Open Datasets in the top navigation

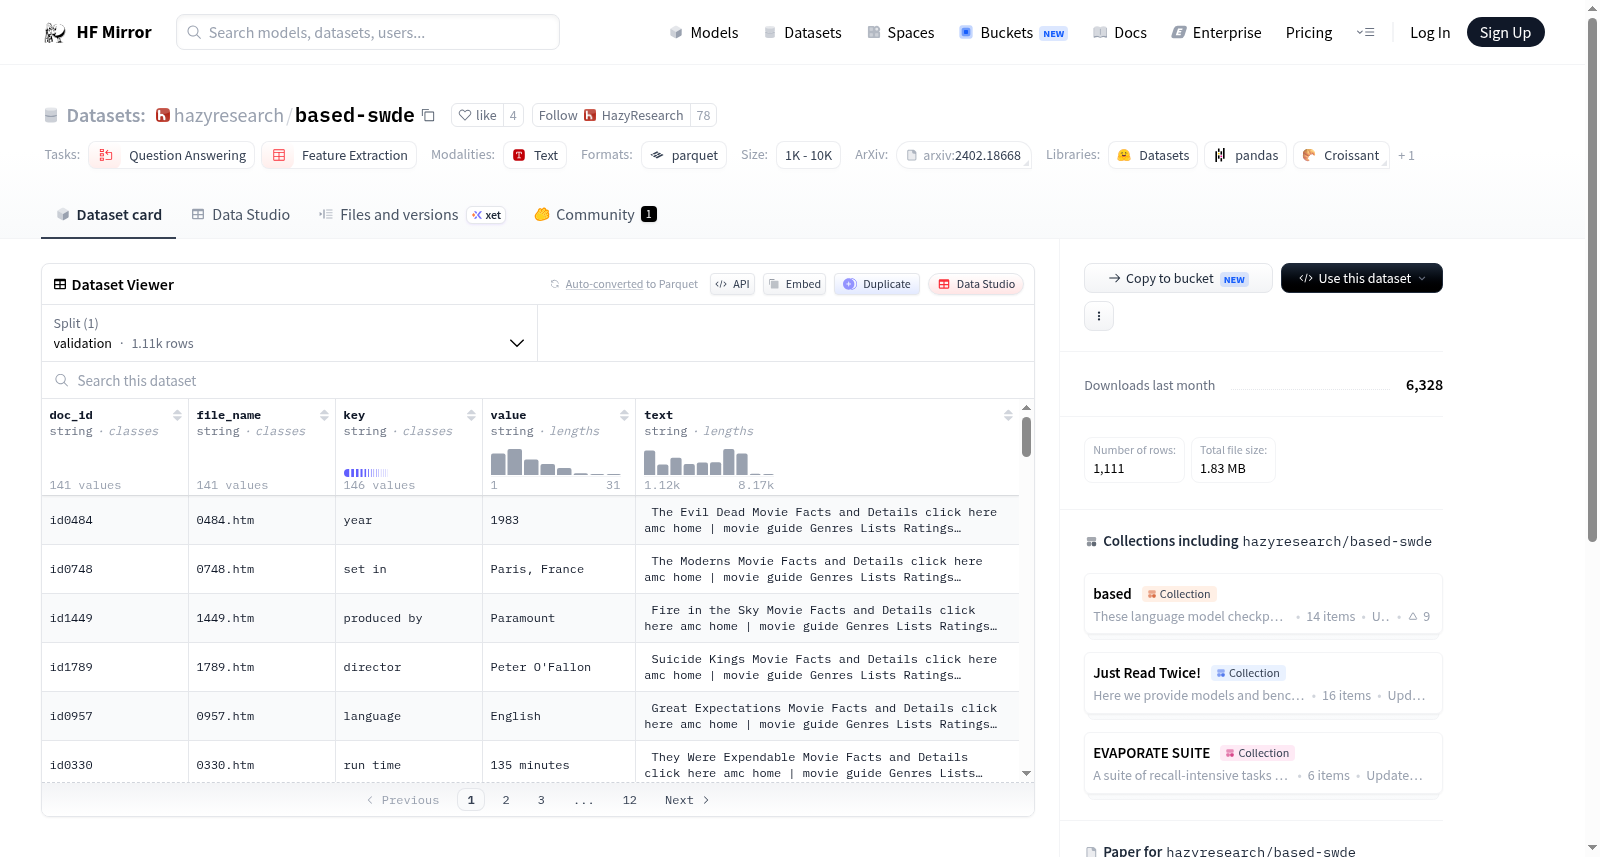803,32
